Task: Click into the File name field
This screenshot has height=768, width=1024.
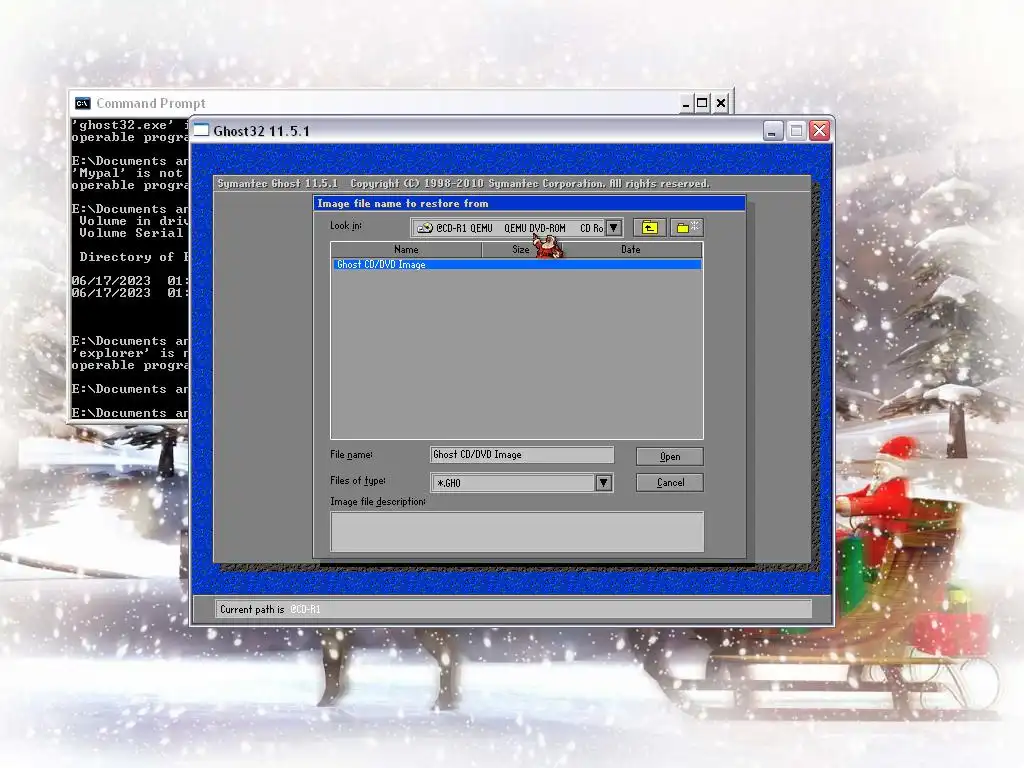Action: (x=522, y=455)
